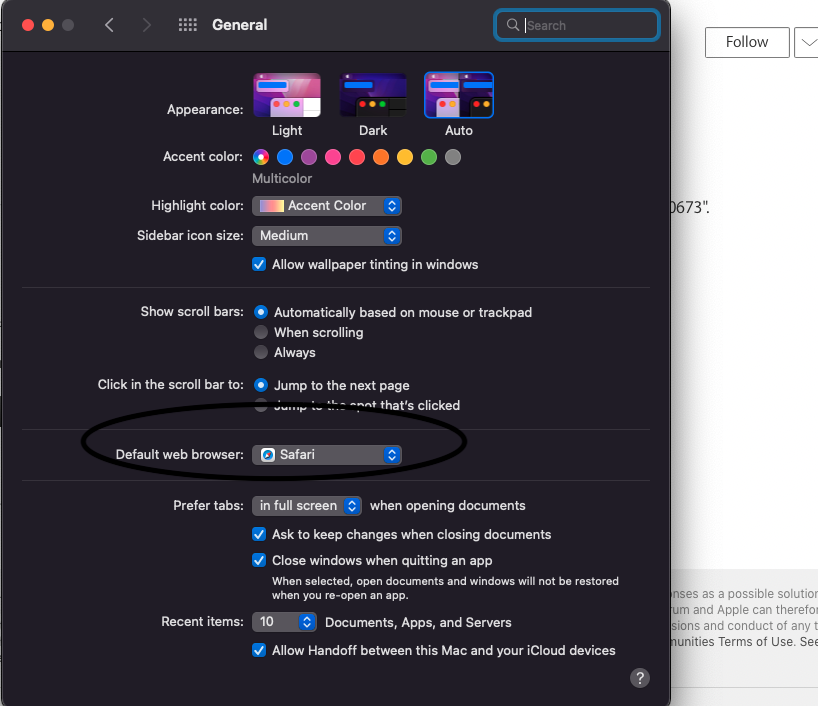Open Highlight color dropdown
The image size is (818, 706).
[x=327, y=206]
